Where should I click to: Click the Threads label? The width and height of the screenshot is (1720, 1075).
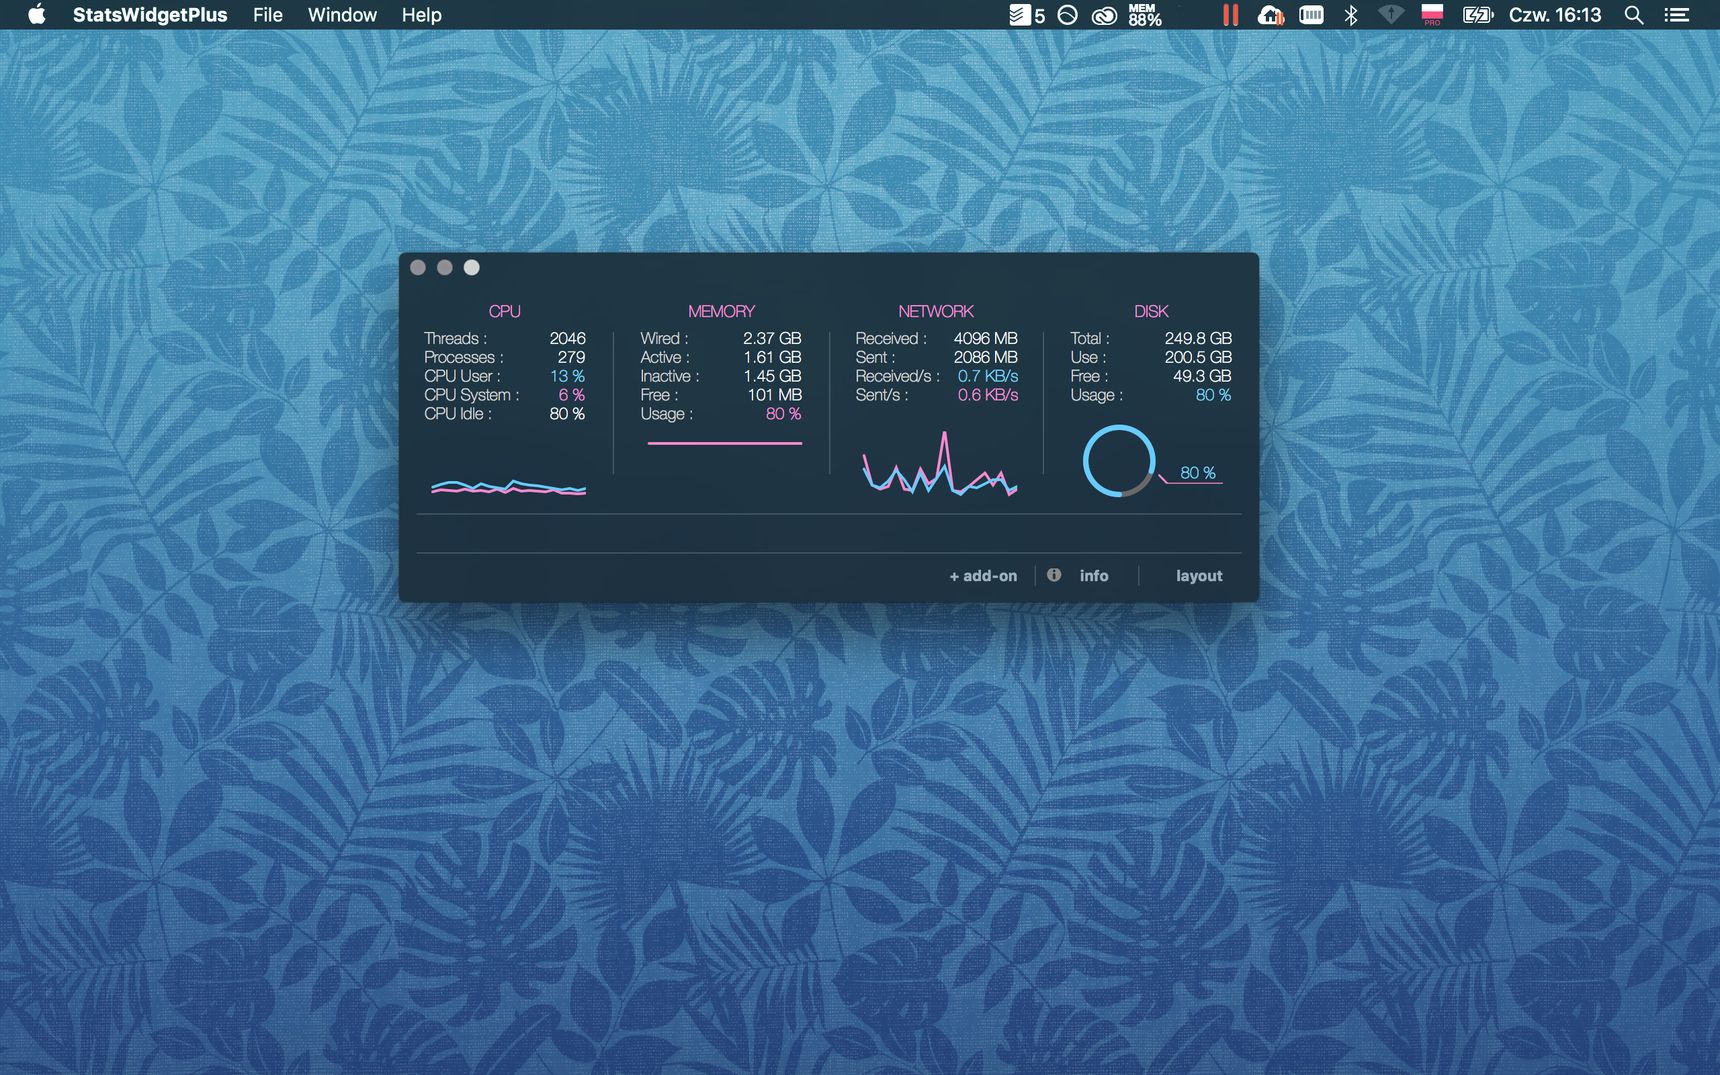point(455,338)
